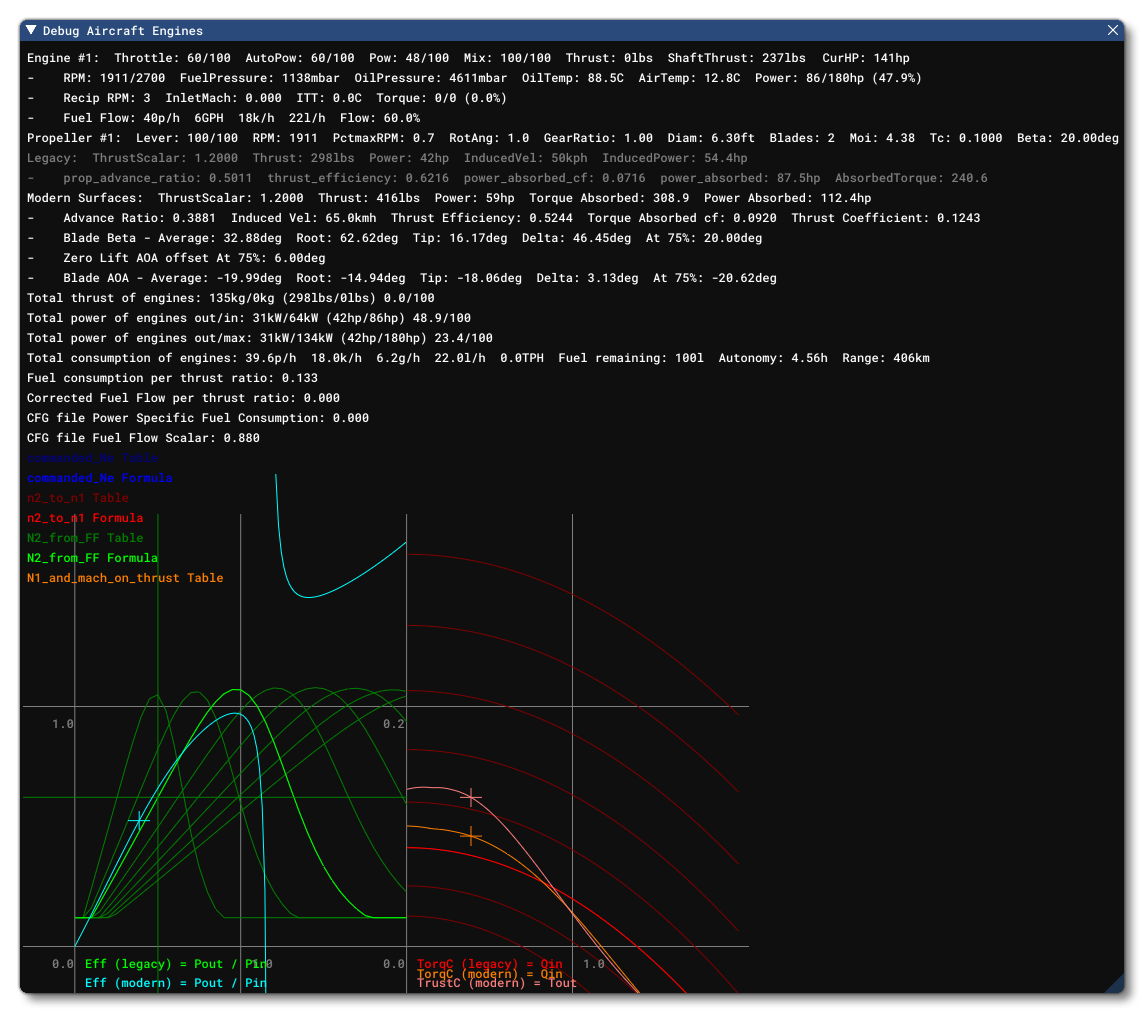Select the commanded_Ne Formula legend entry
The image size is (1144, 1013).
coord(99,478)
